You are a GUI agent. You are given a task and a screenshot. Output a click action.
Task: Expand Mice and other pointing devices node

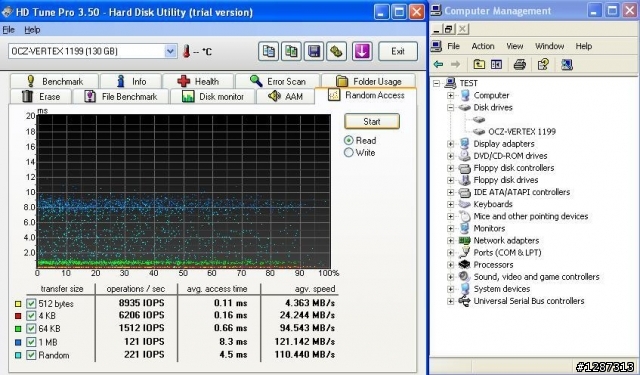click(x=451, y=216)
